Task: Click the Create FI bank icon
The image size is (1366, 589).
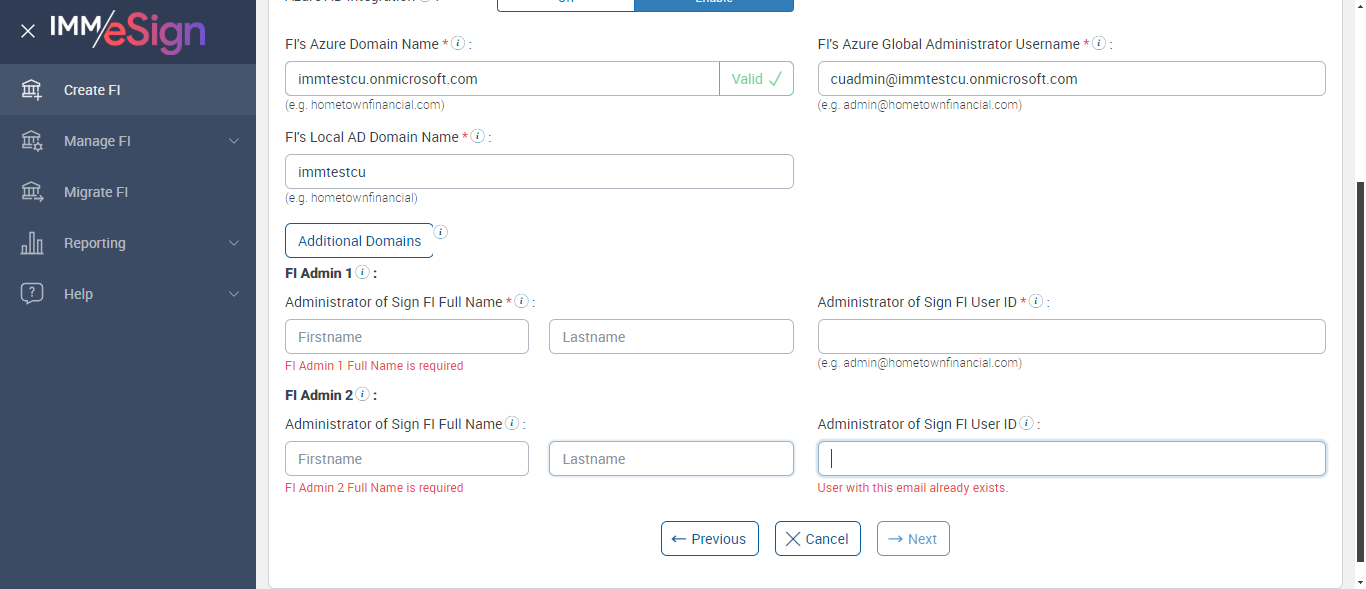Action: click(x=32, y=90)
